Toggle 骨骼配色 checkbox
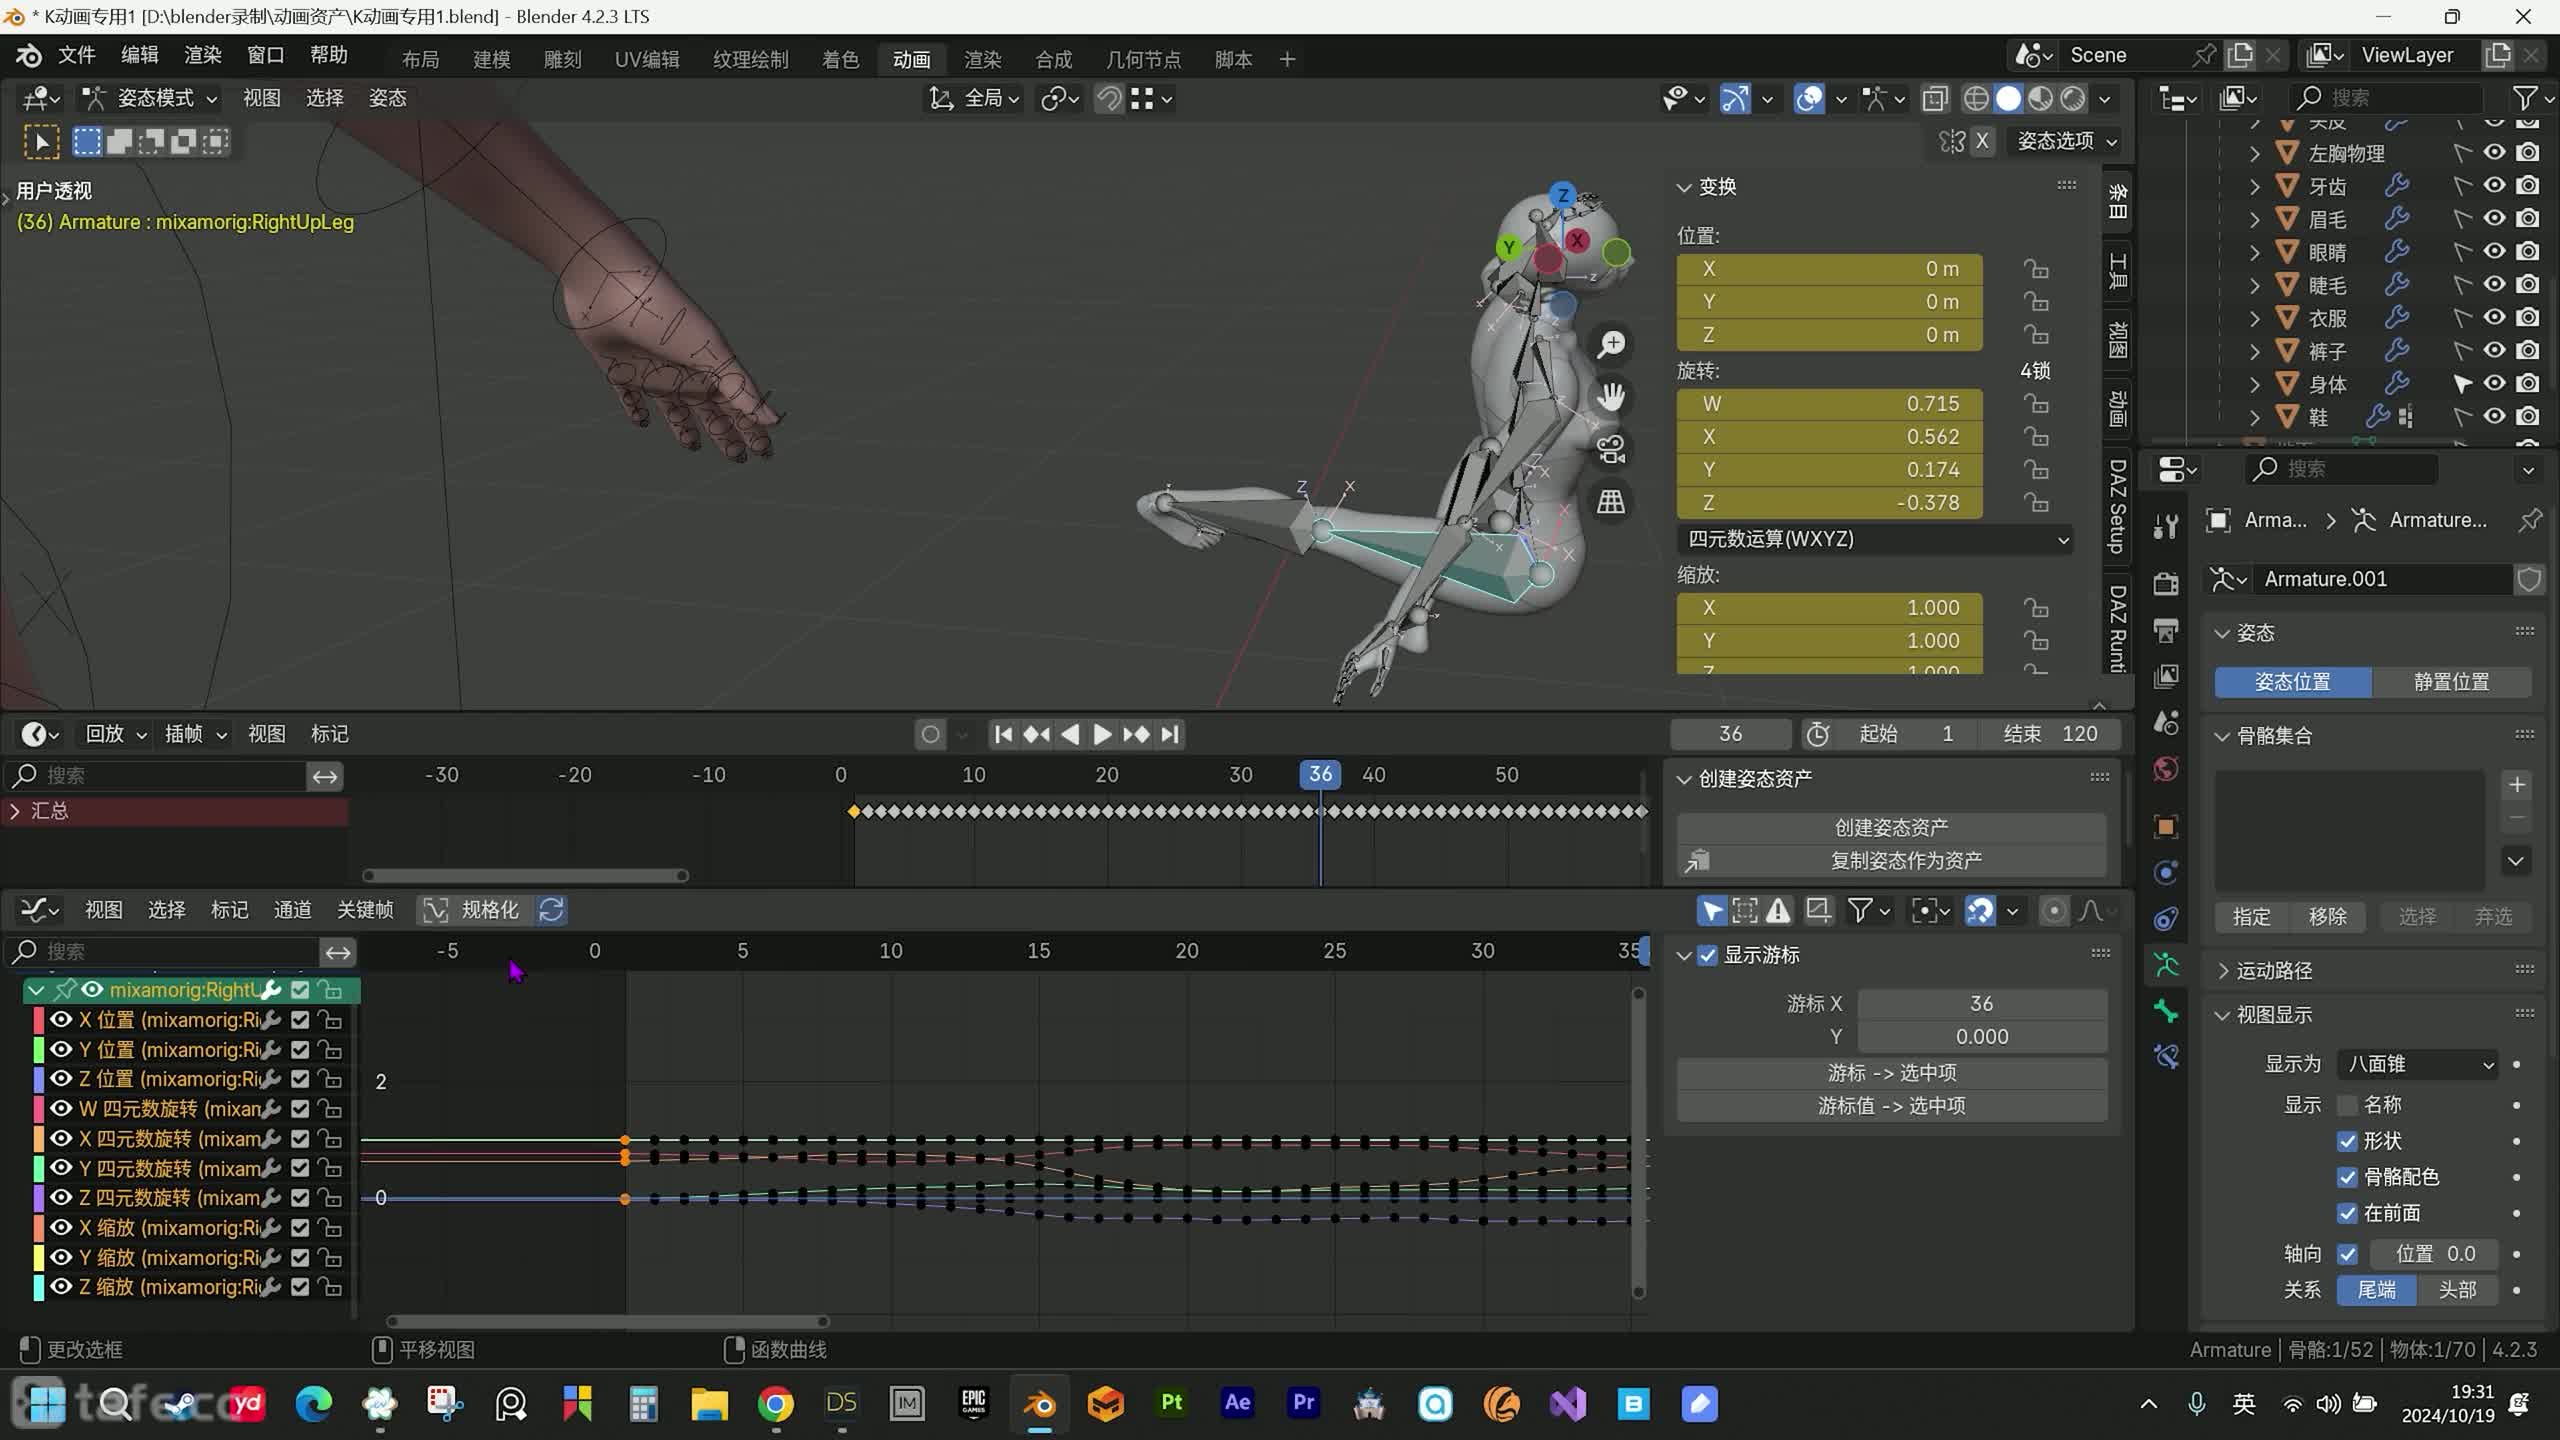Image resolution: width=2560 pixels, height=1440 pixels. tap(2347, 1177)
